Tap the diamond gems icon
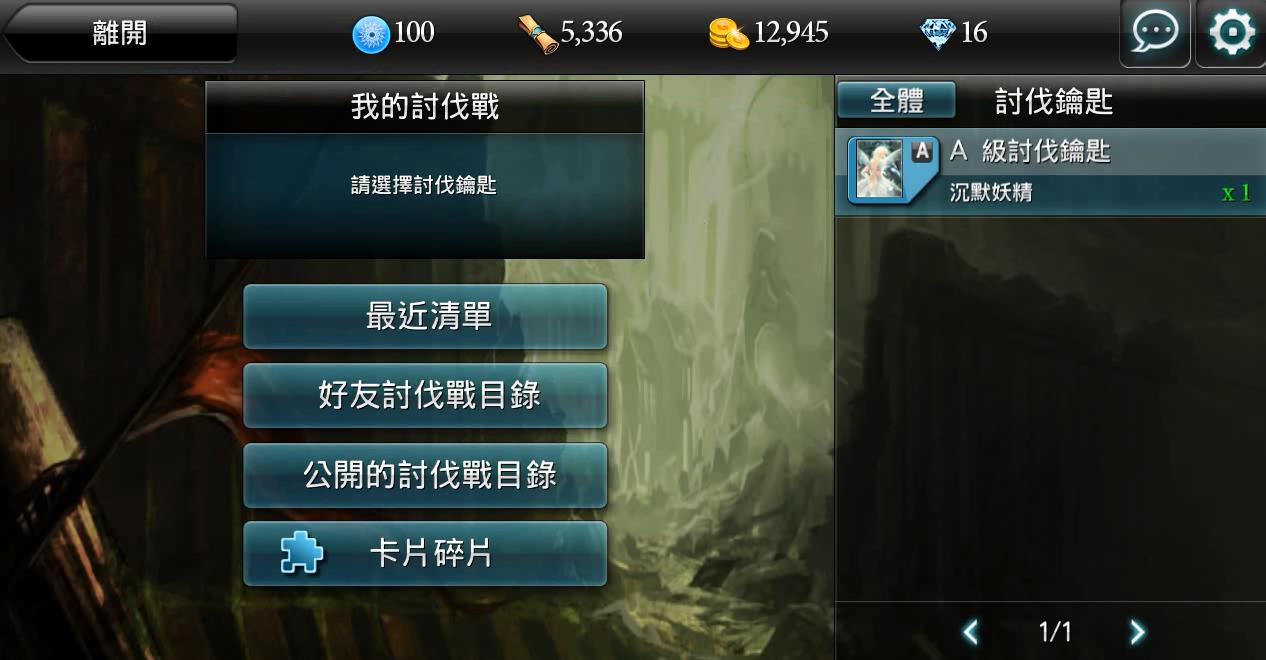This screenshot has width=1266, height=660. pyautogui.click(x=938, y=34)
